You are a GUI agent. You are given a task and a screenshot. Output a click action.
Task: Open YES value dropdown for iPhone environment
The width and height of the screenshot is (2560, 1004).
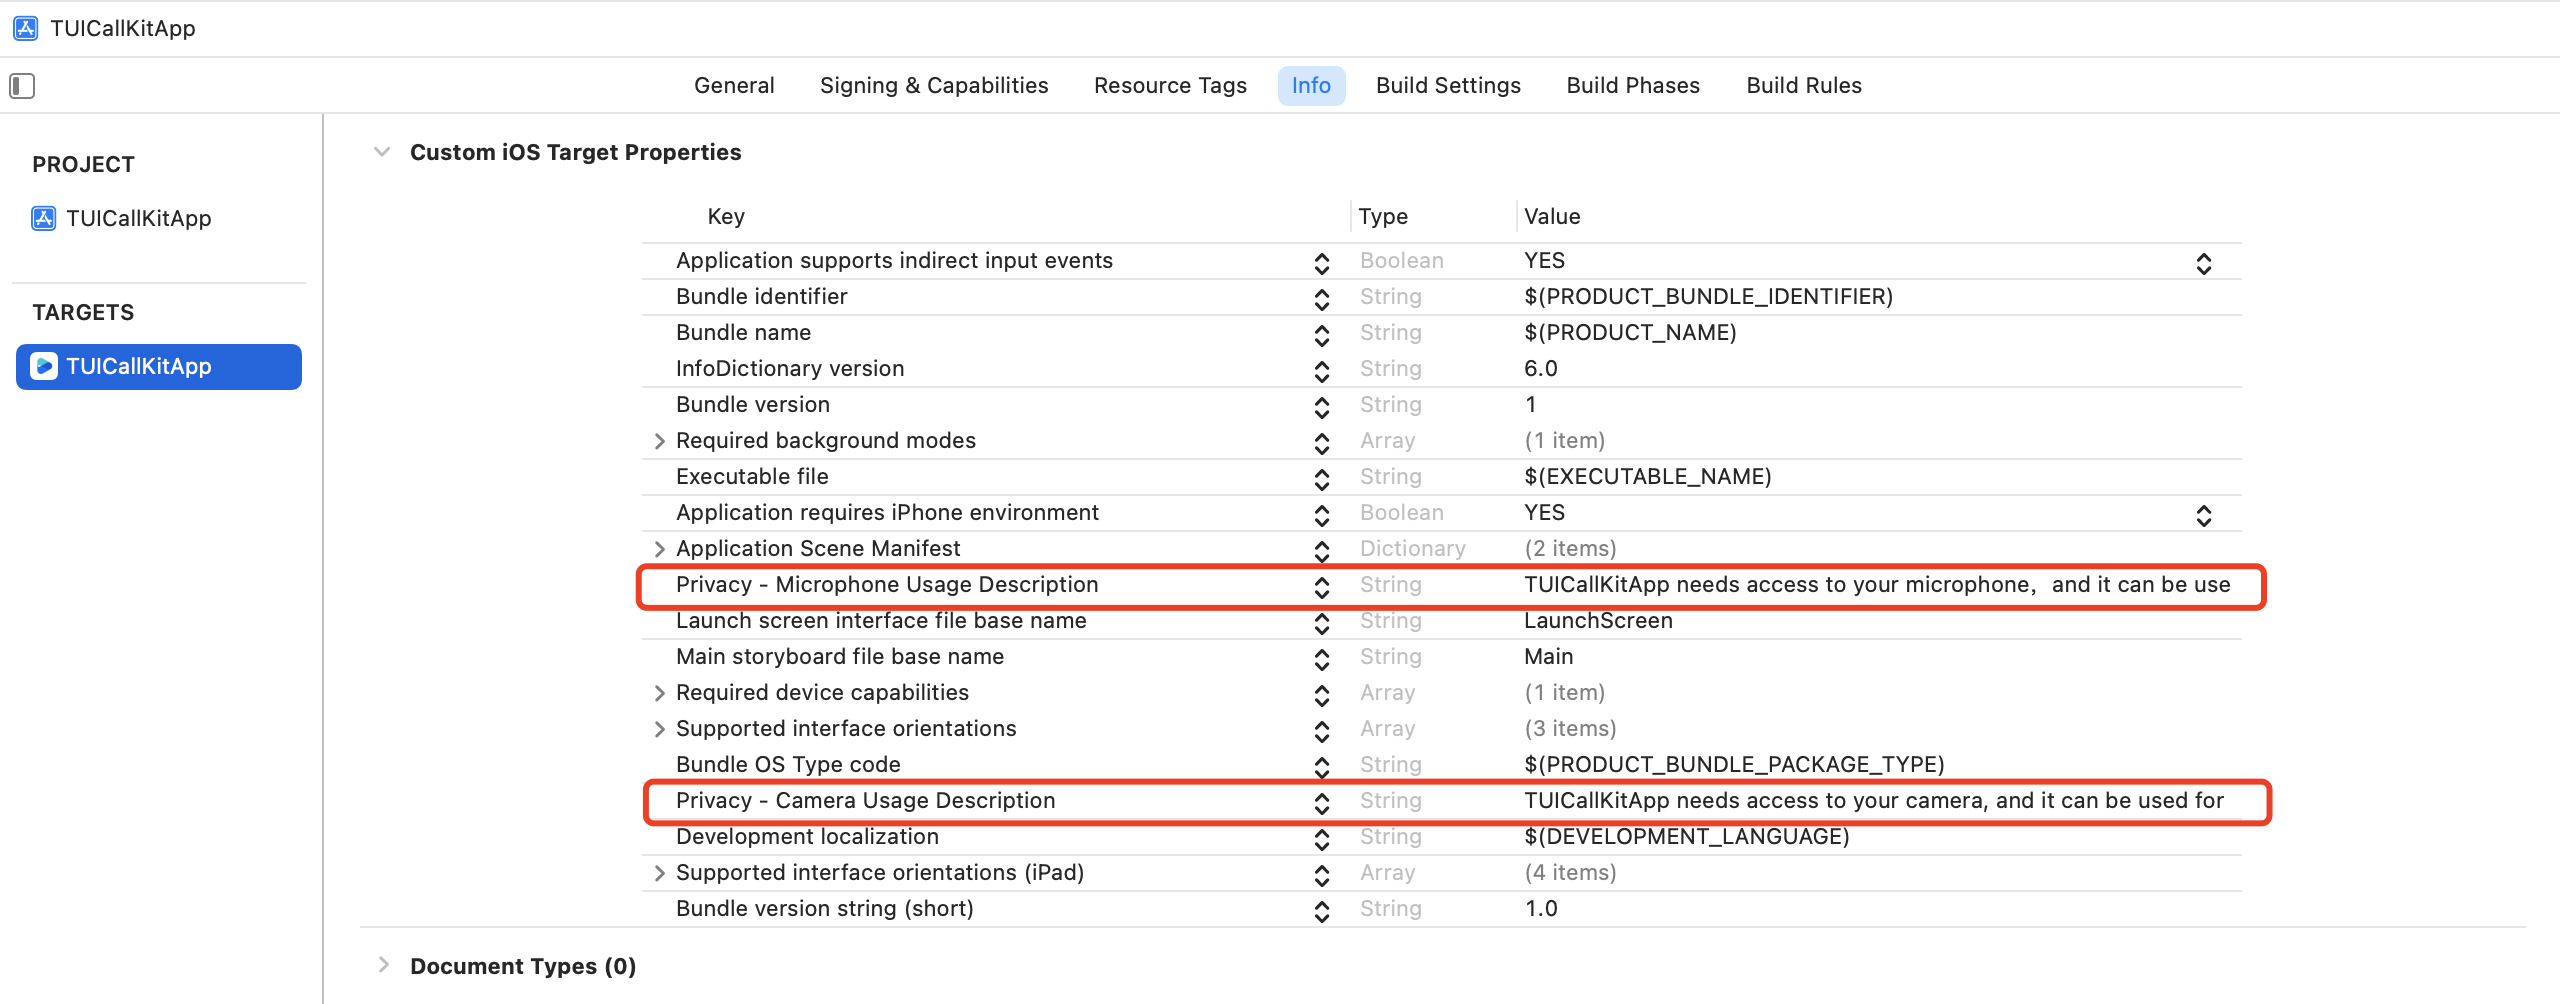pos(2204,515)
